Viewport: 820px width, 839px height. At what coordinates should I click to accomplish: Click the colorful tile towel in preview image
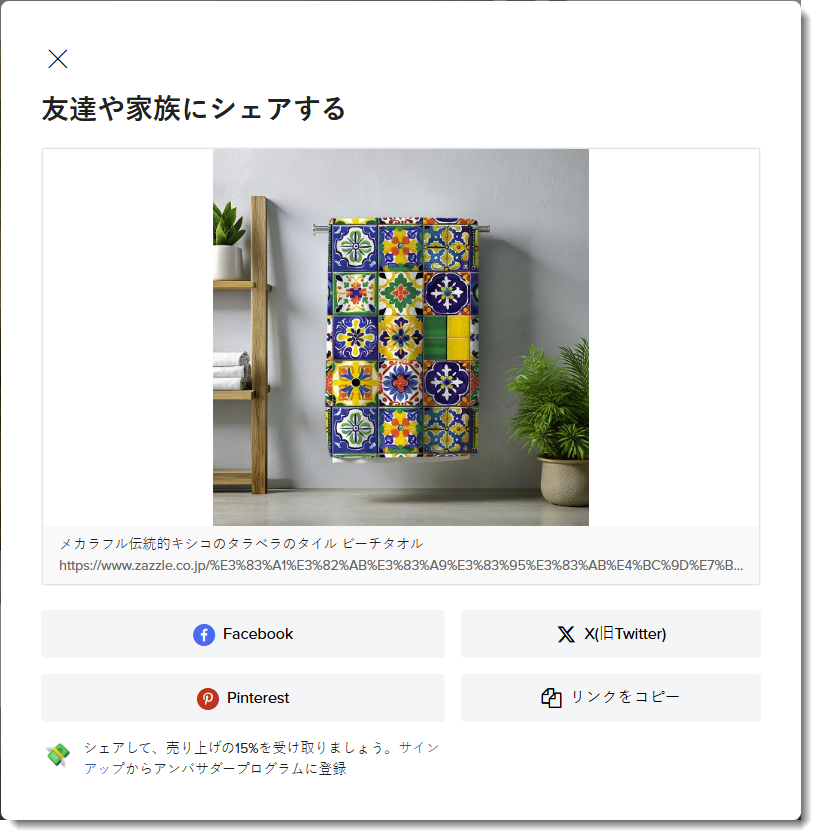tap(401, 338)
